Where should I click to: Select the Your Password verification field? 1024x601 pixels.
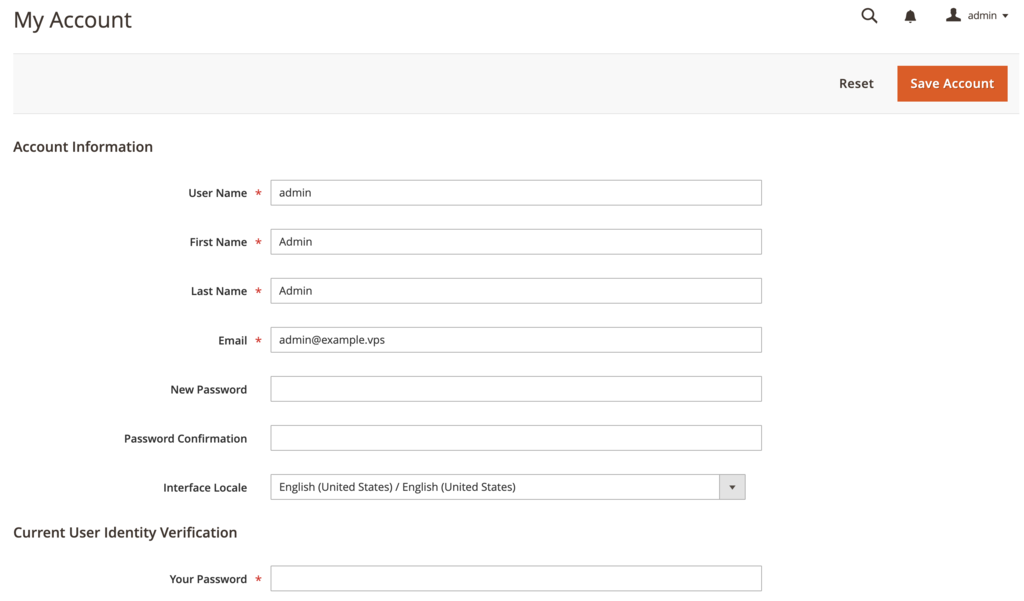[x=515, y=578]
